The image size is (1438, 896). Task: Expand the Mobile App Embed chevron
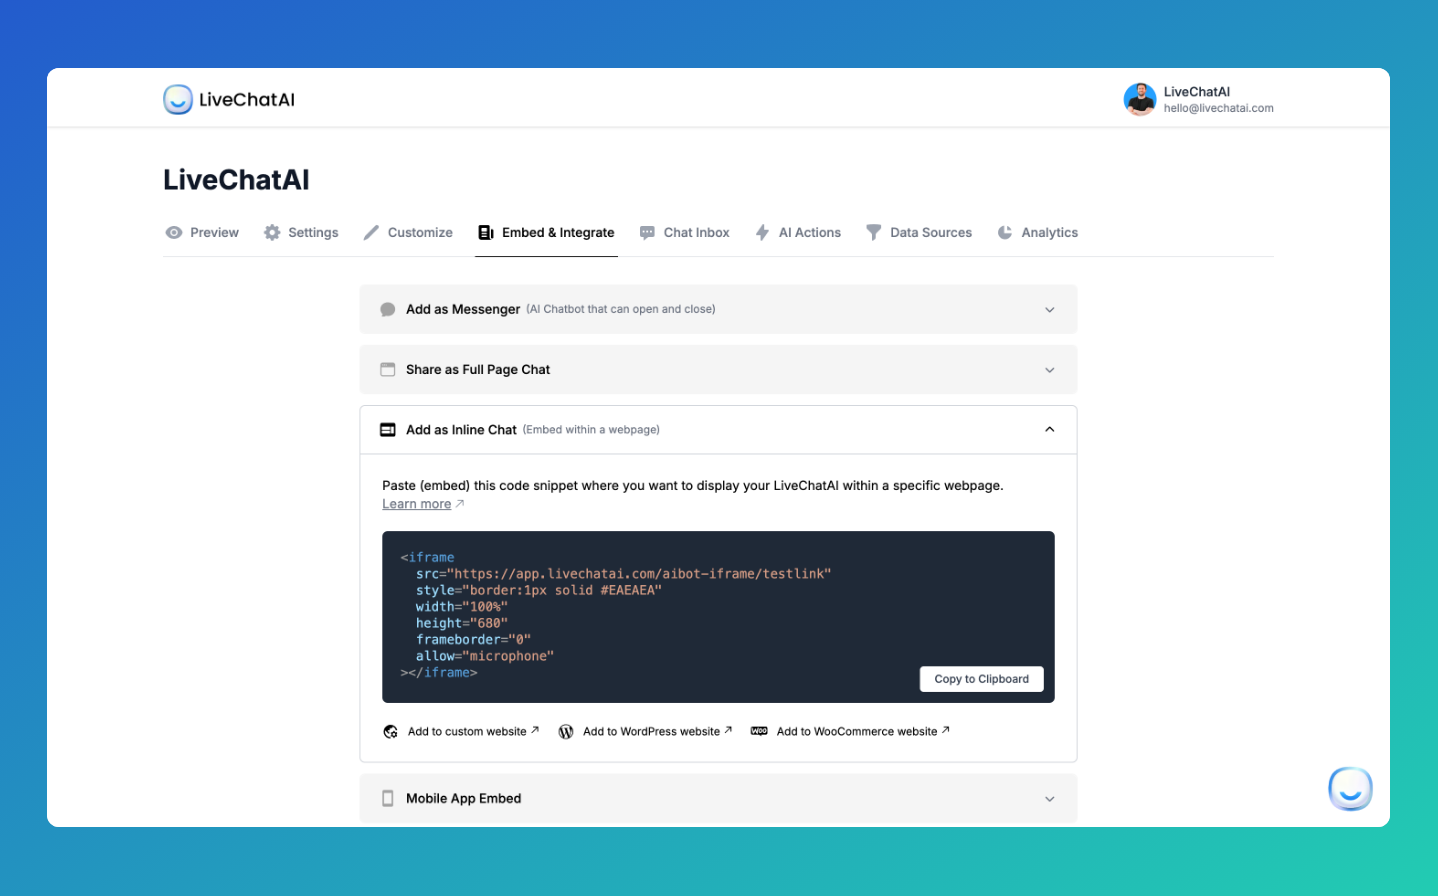coord(1050,799)
